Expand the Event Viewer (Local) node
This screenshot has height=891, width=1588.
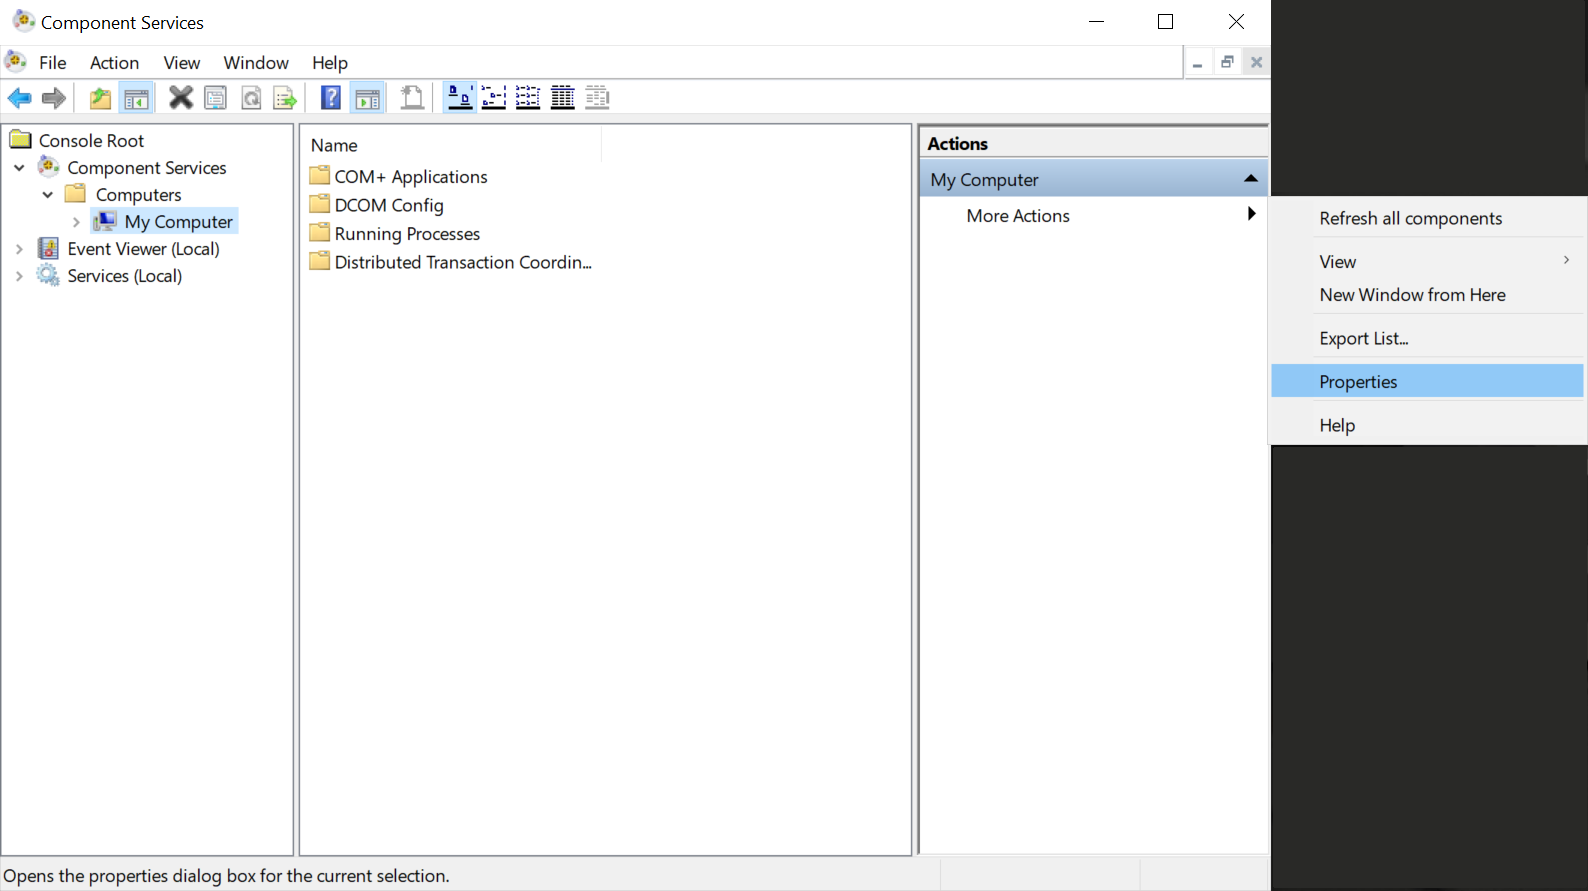pyautogui.click(x=19, y=249)
